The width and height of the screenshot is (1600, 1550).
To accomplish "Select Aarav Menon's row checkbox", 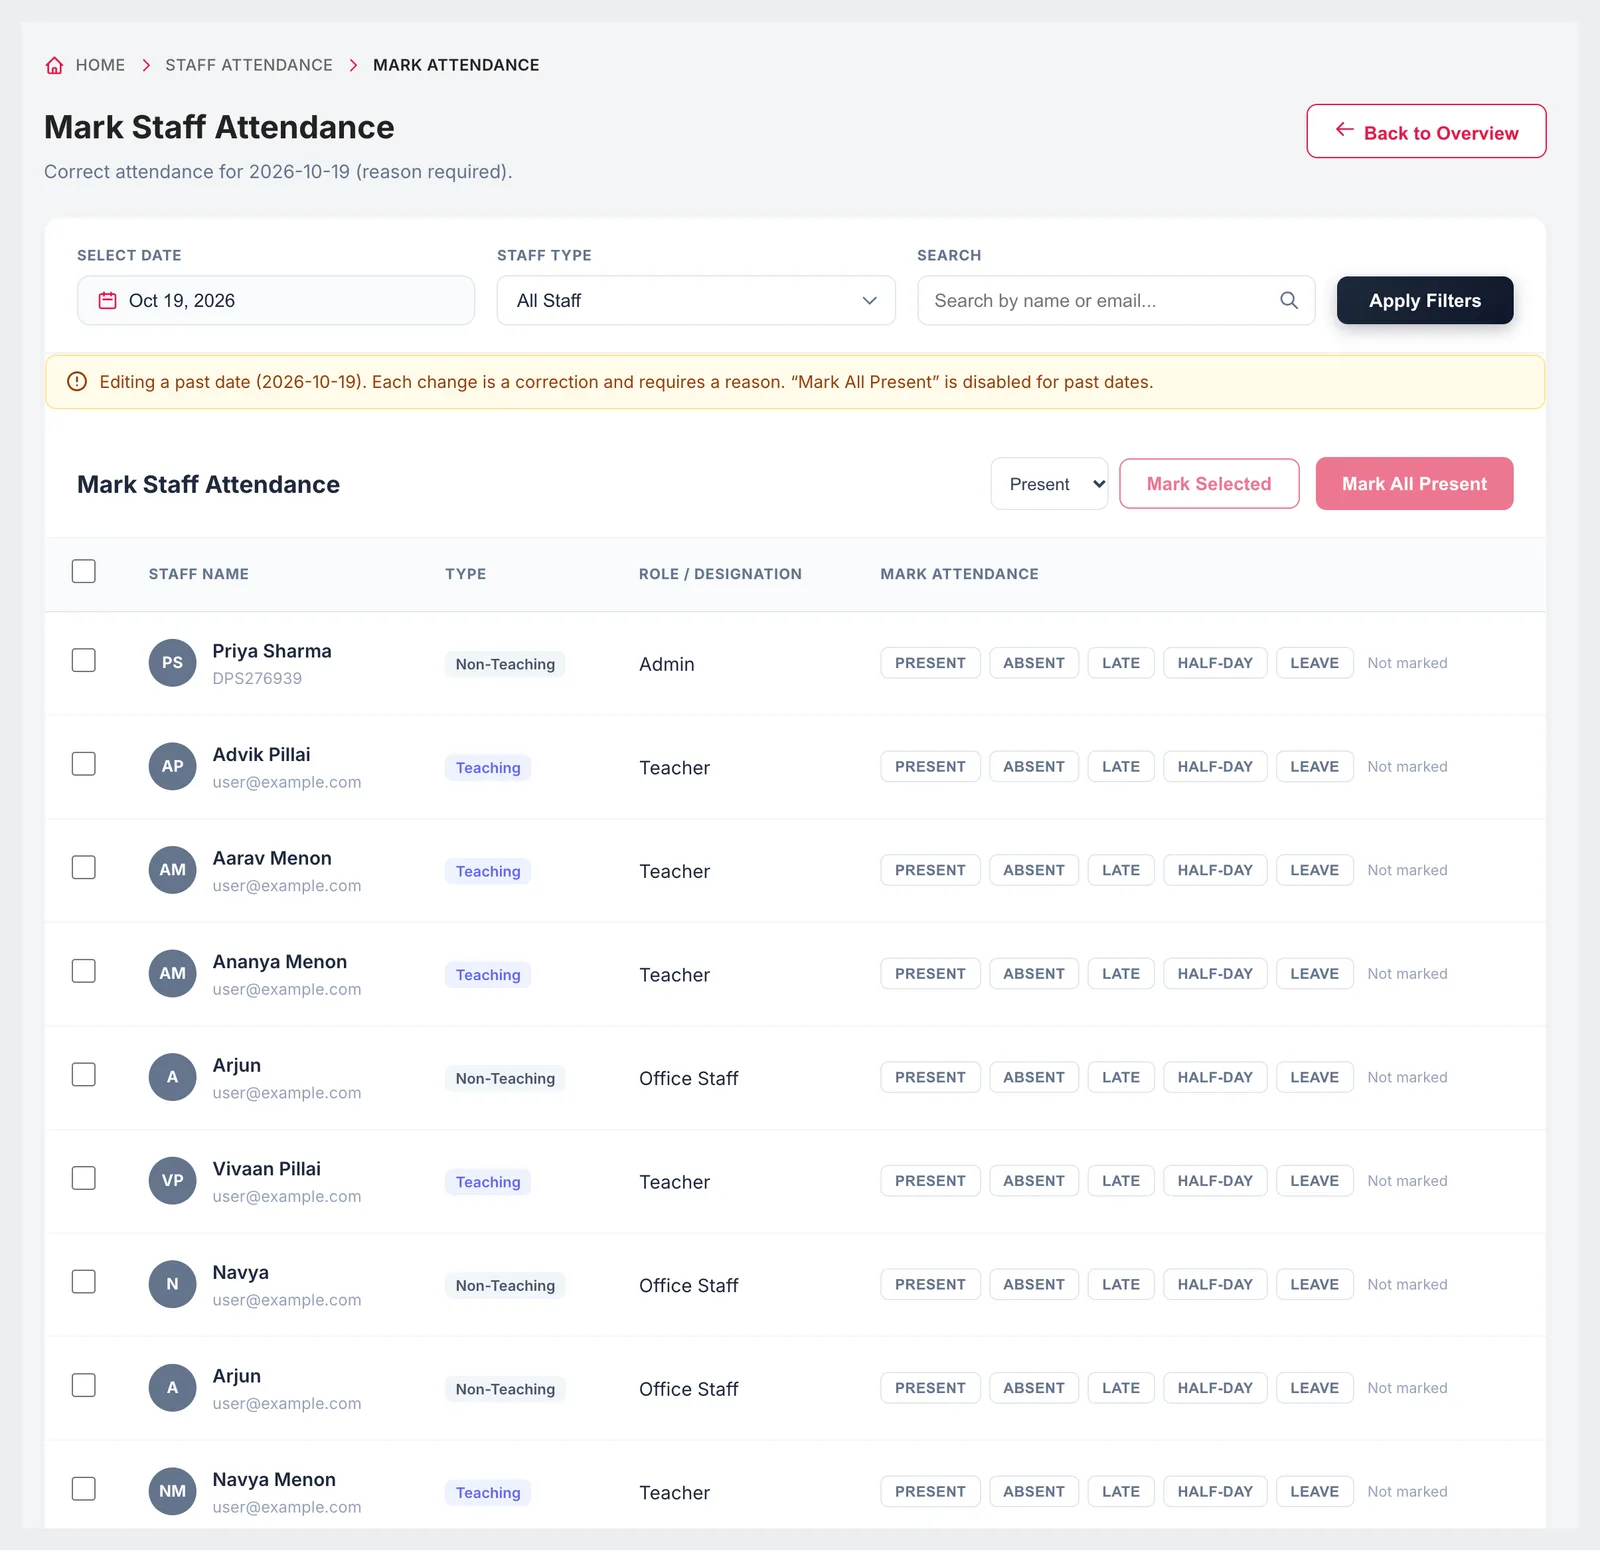I will (84, 867).
